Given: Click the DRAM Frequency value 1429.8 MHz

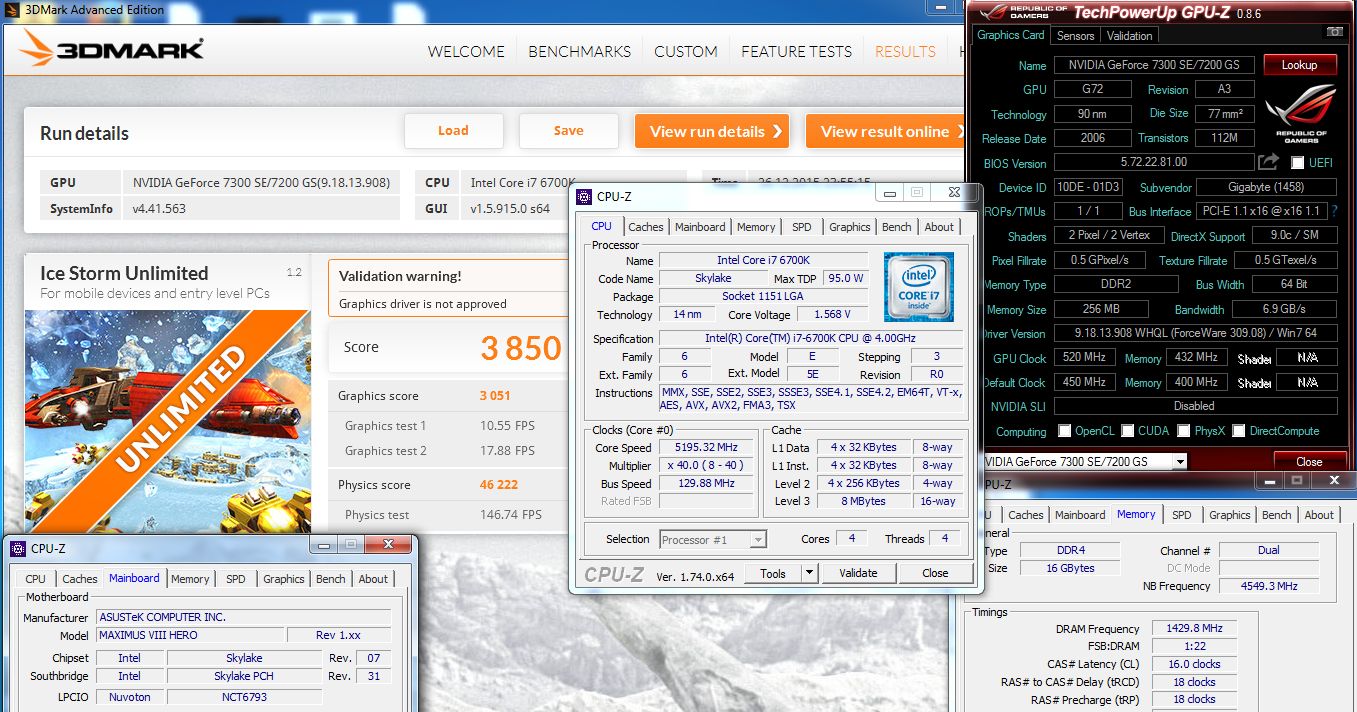Looking at the screenshot, I should [1194, 629].
